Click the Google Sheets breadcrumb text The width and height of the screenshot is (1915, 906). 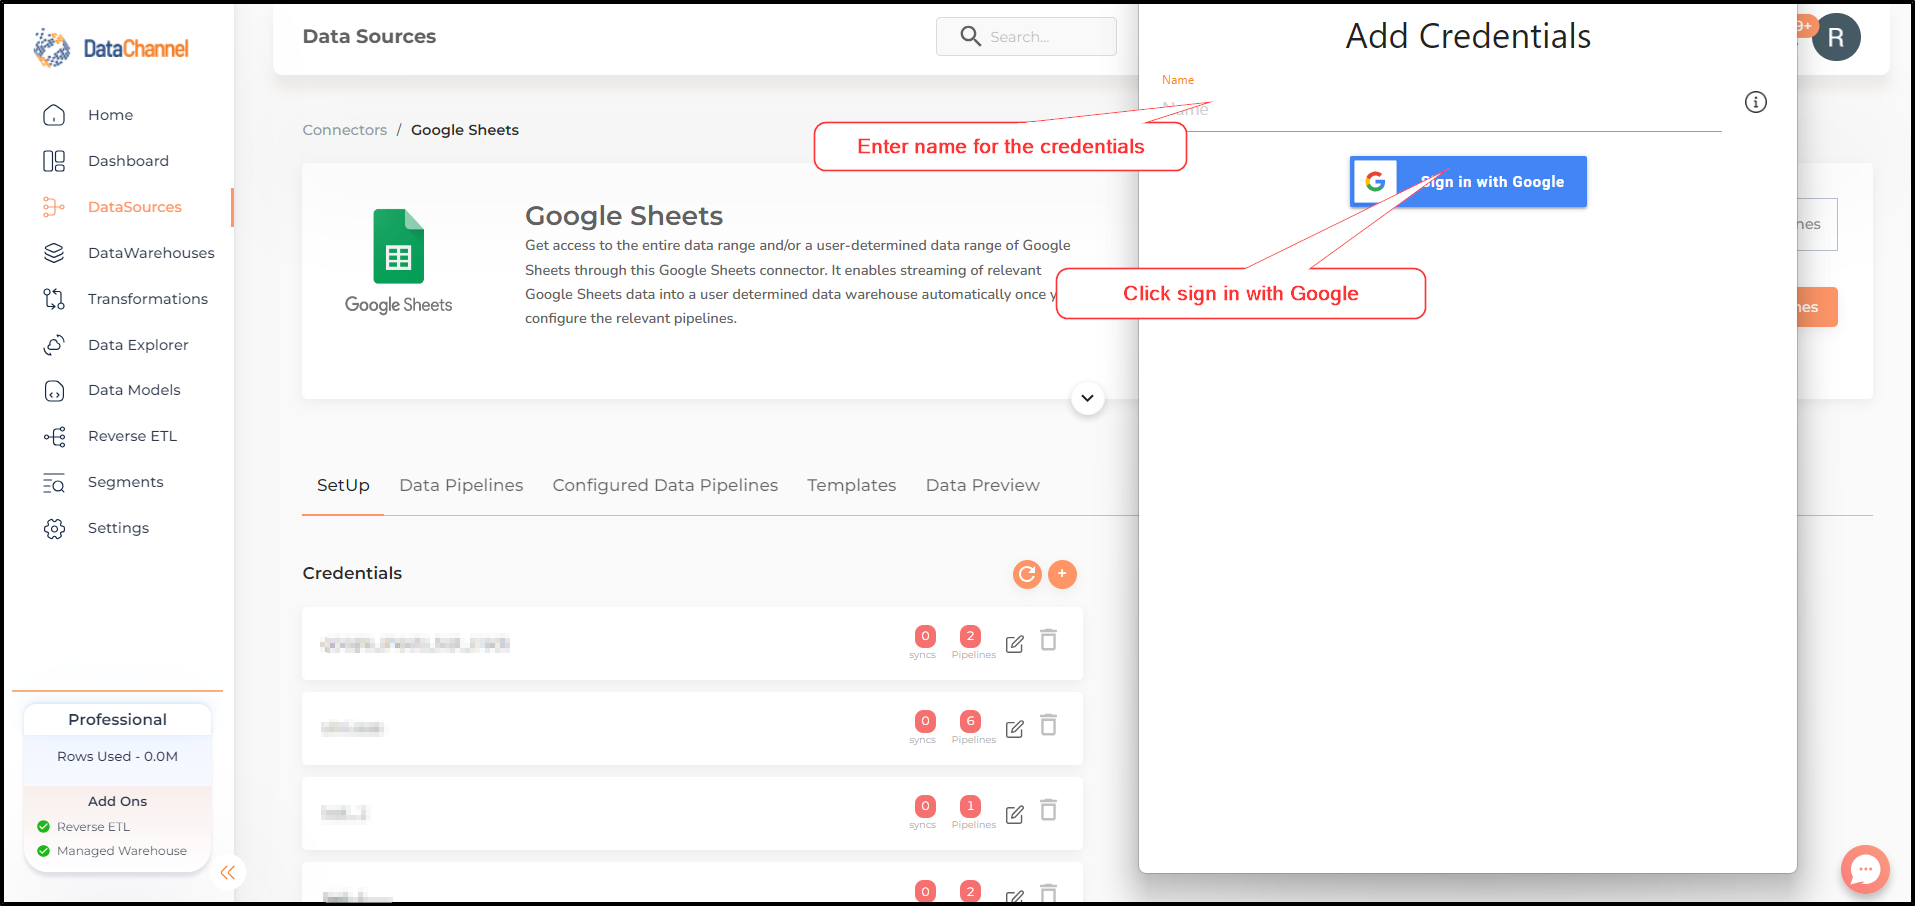(465, 130)
